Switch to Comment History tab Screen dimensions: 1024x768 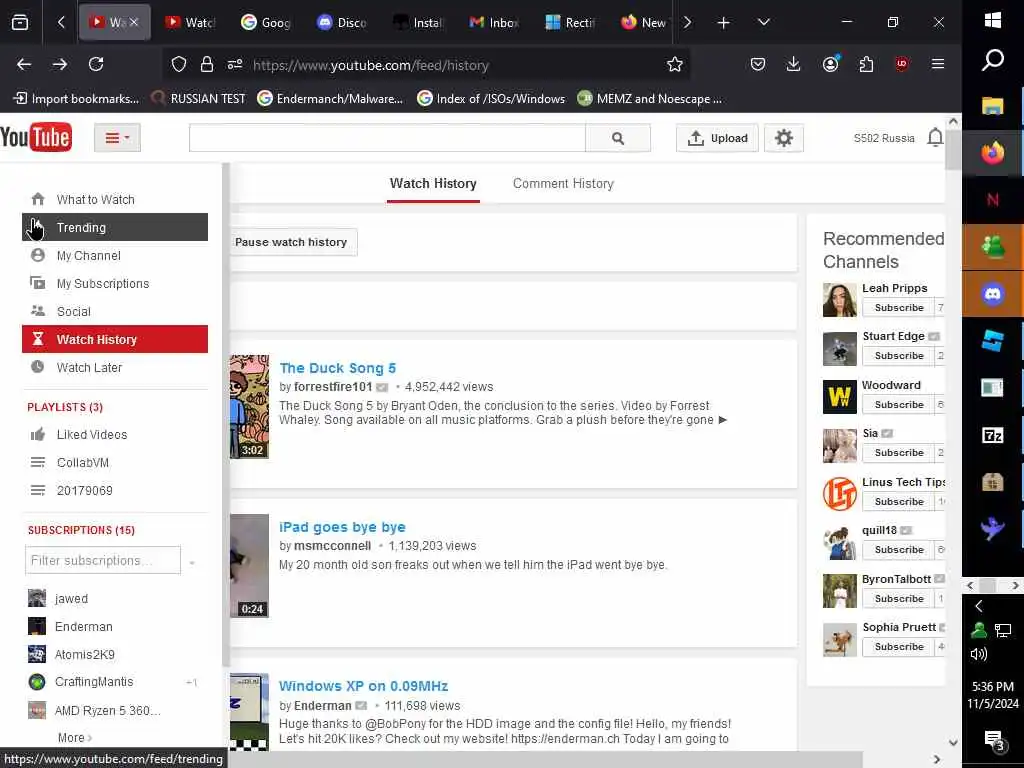click(563, 184)
